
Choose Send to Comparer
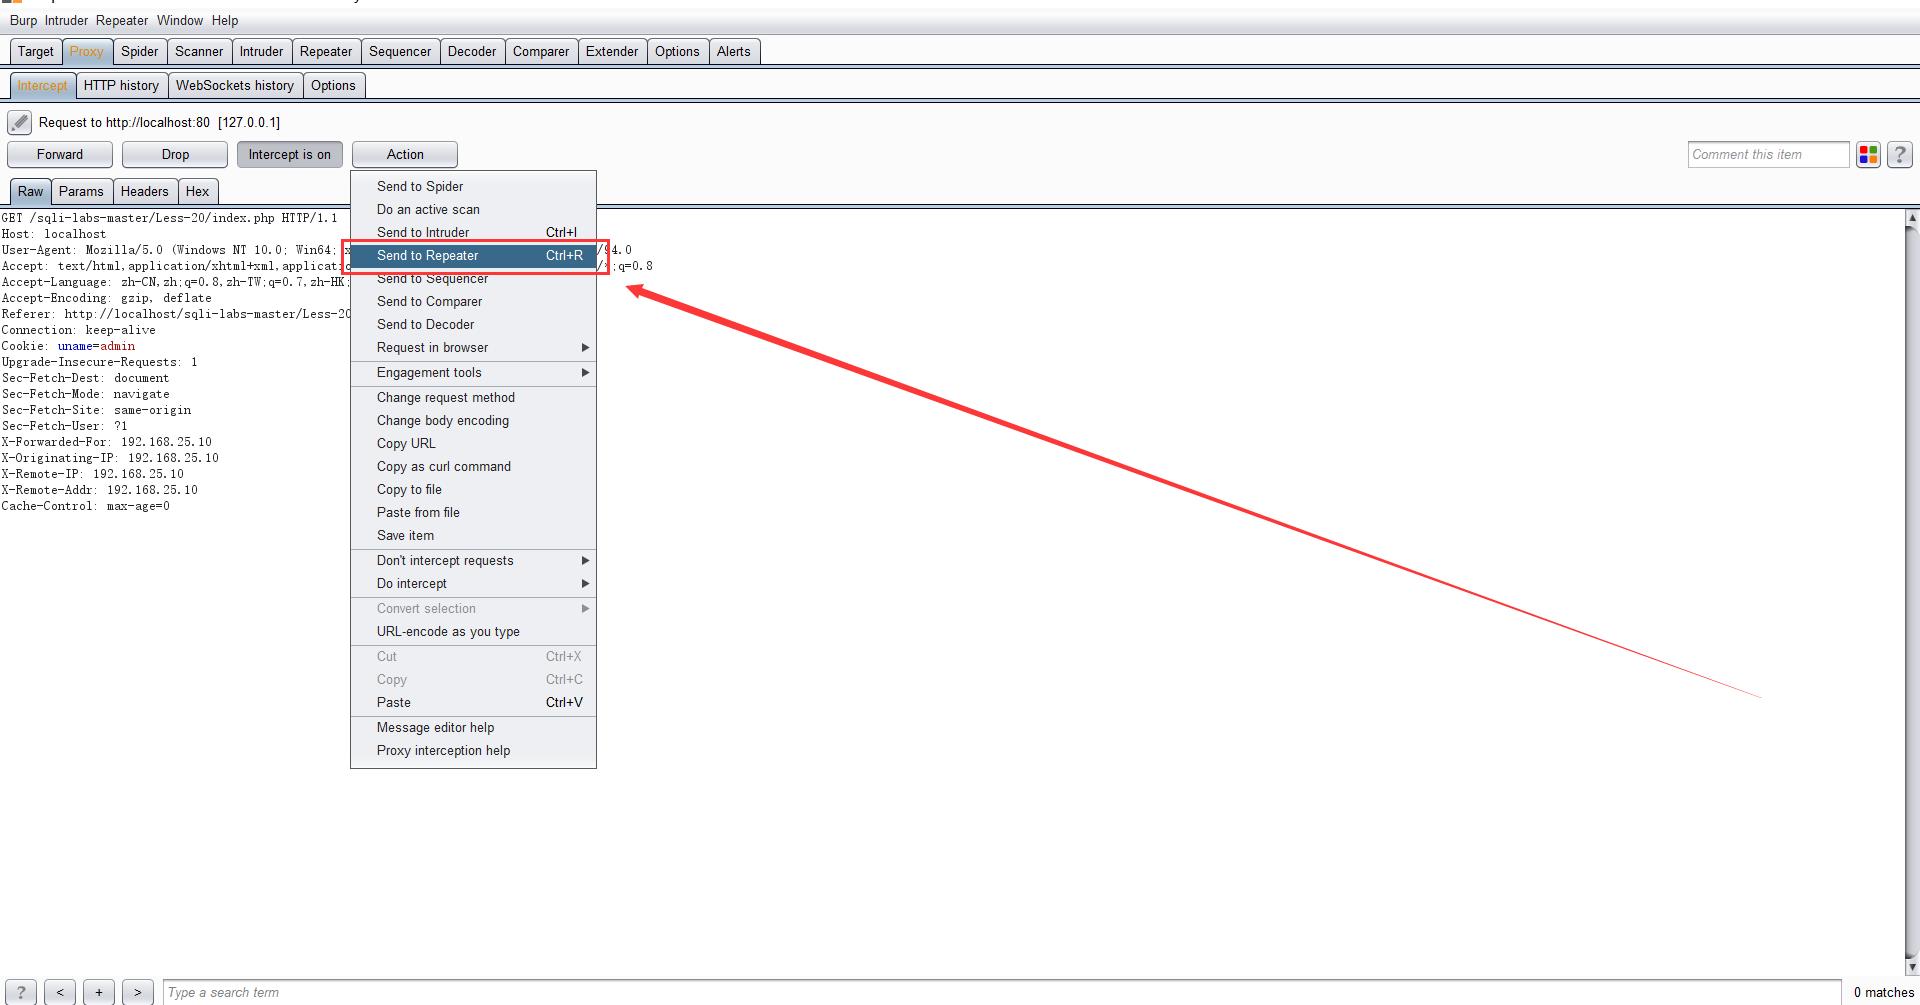coord(473,302)
